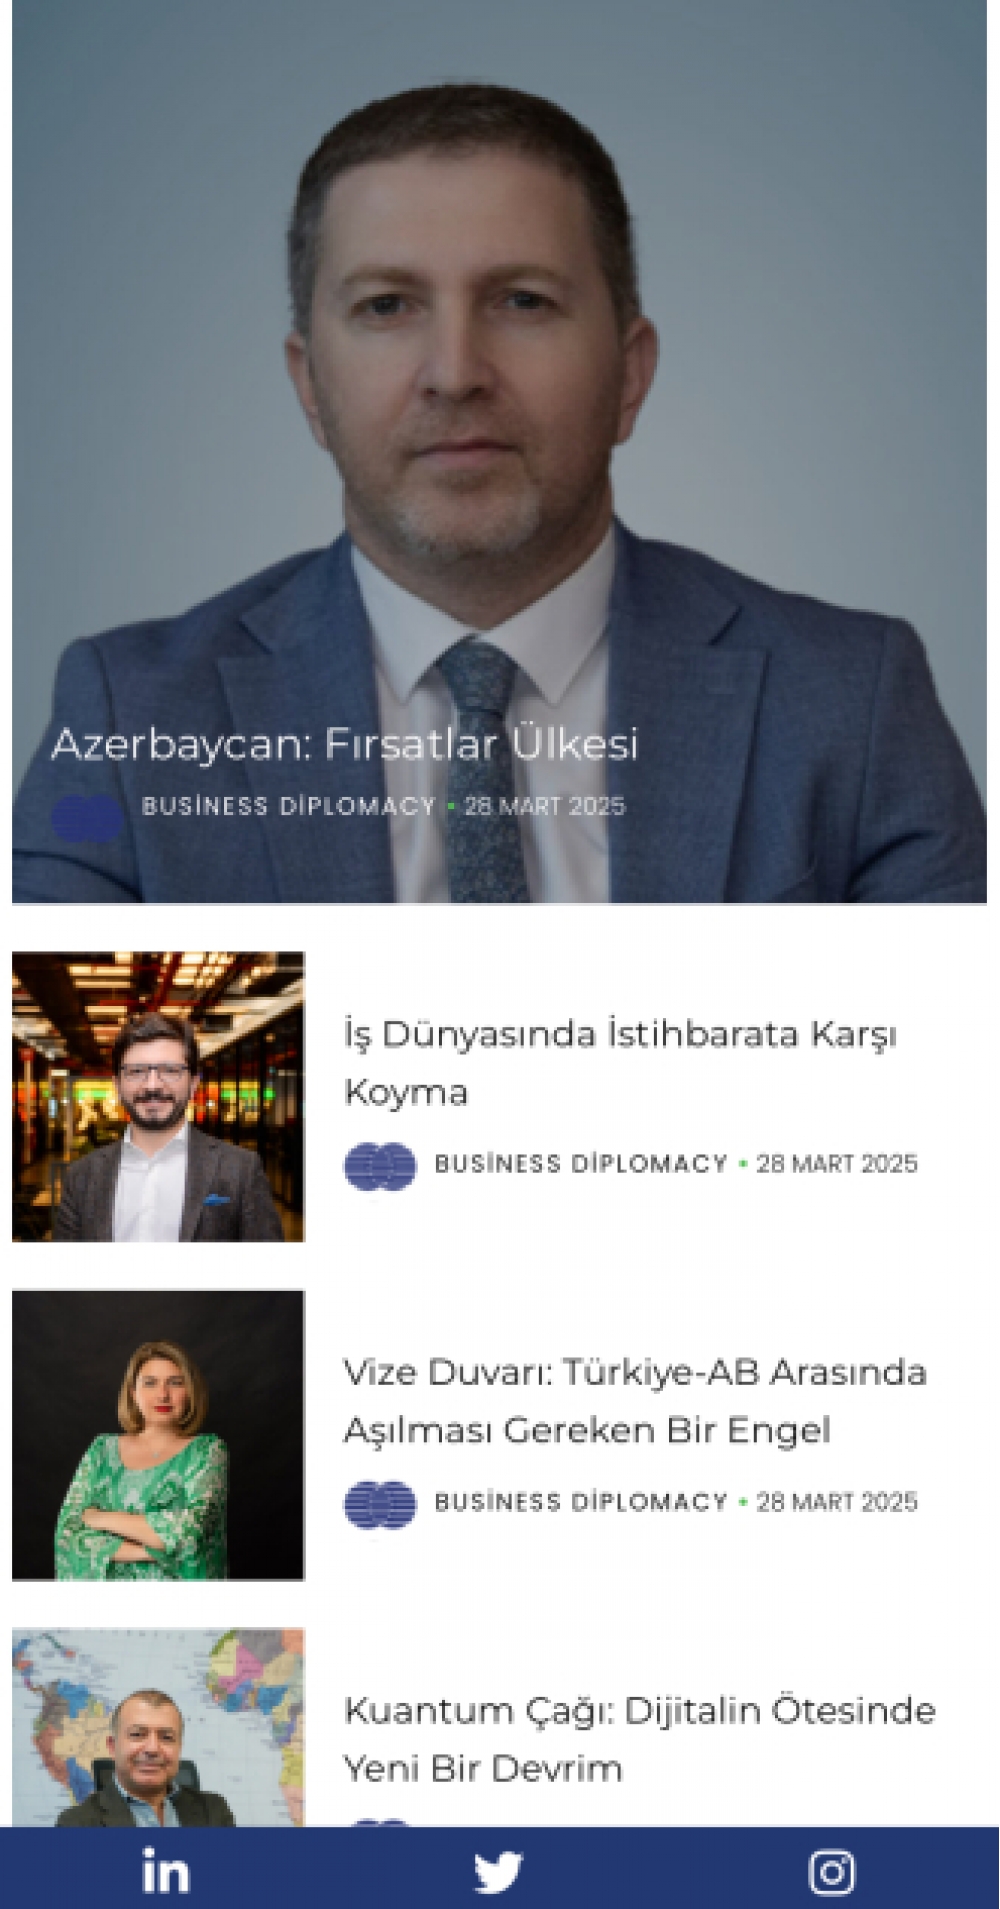Click BUSINESS DİPLOMACY author under Azerbaycan headline
This screenshot has height=1909, width=1000.
click(289, 806)
